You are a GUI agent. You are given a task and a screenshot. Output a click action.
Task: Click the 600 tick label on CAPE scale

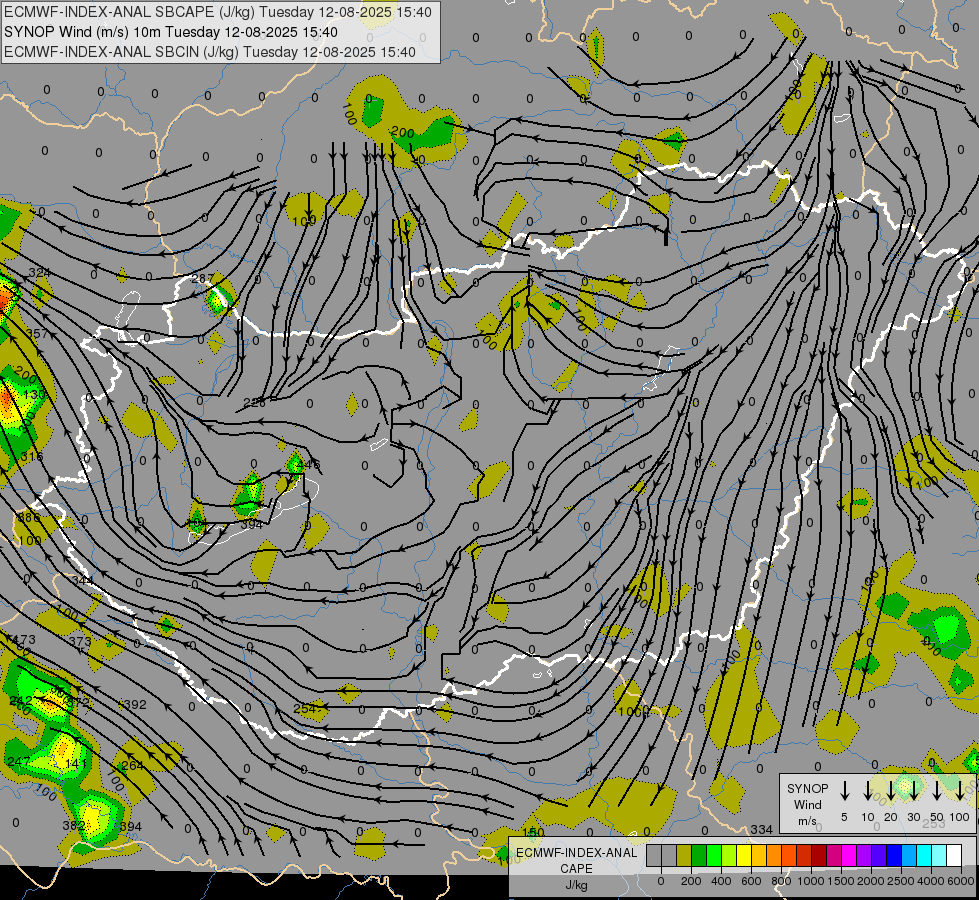tap(751, 881)
